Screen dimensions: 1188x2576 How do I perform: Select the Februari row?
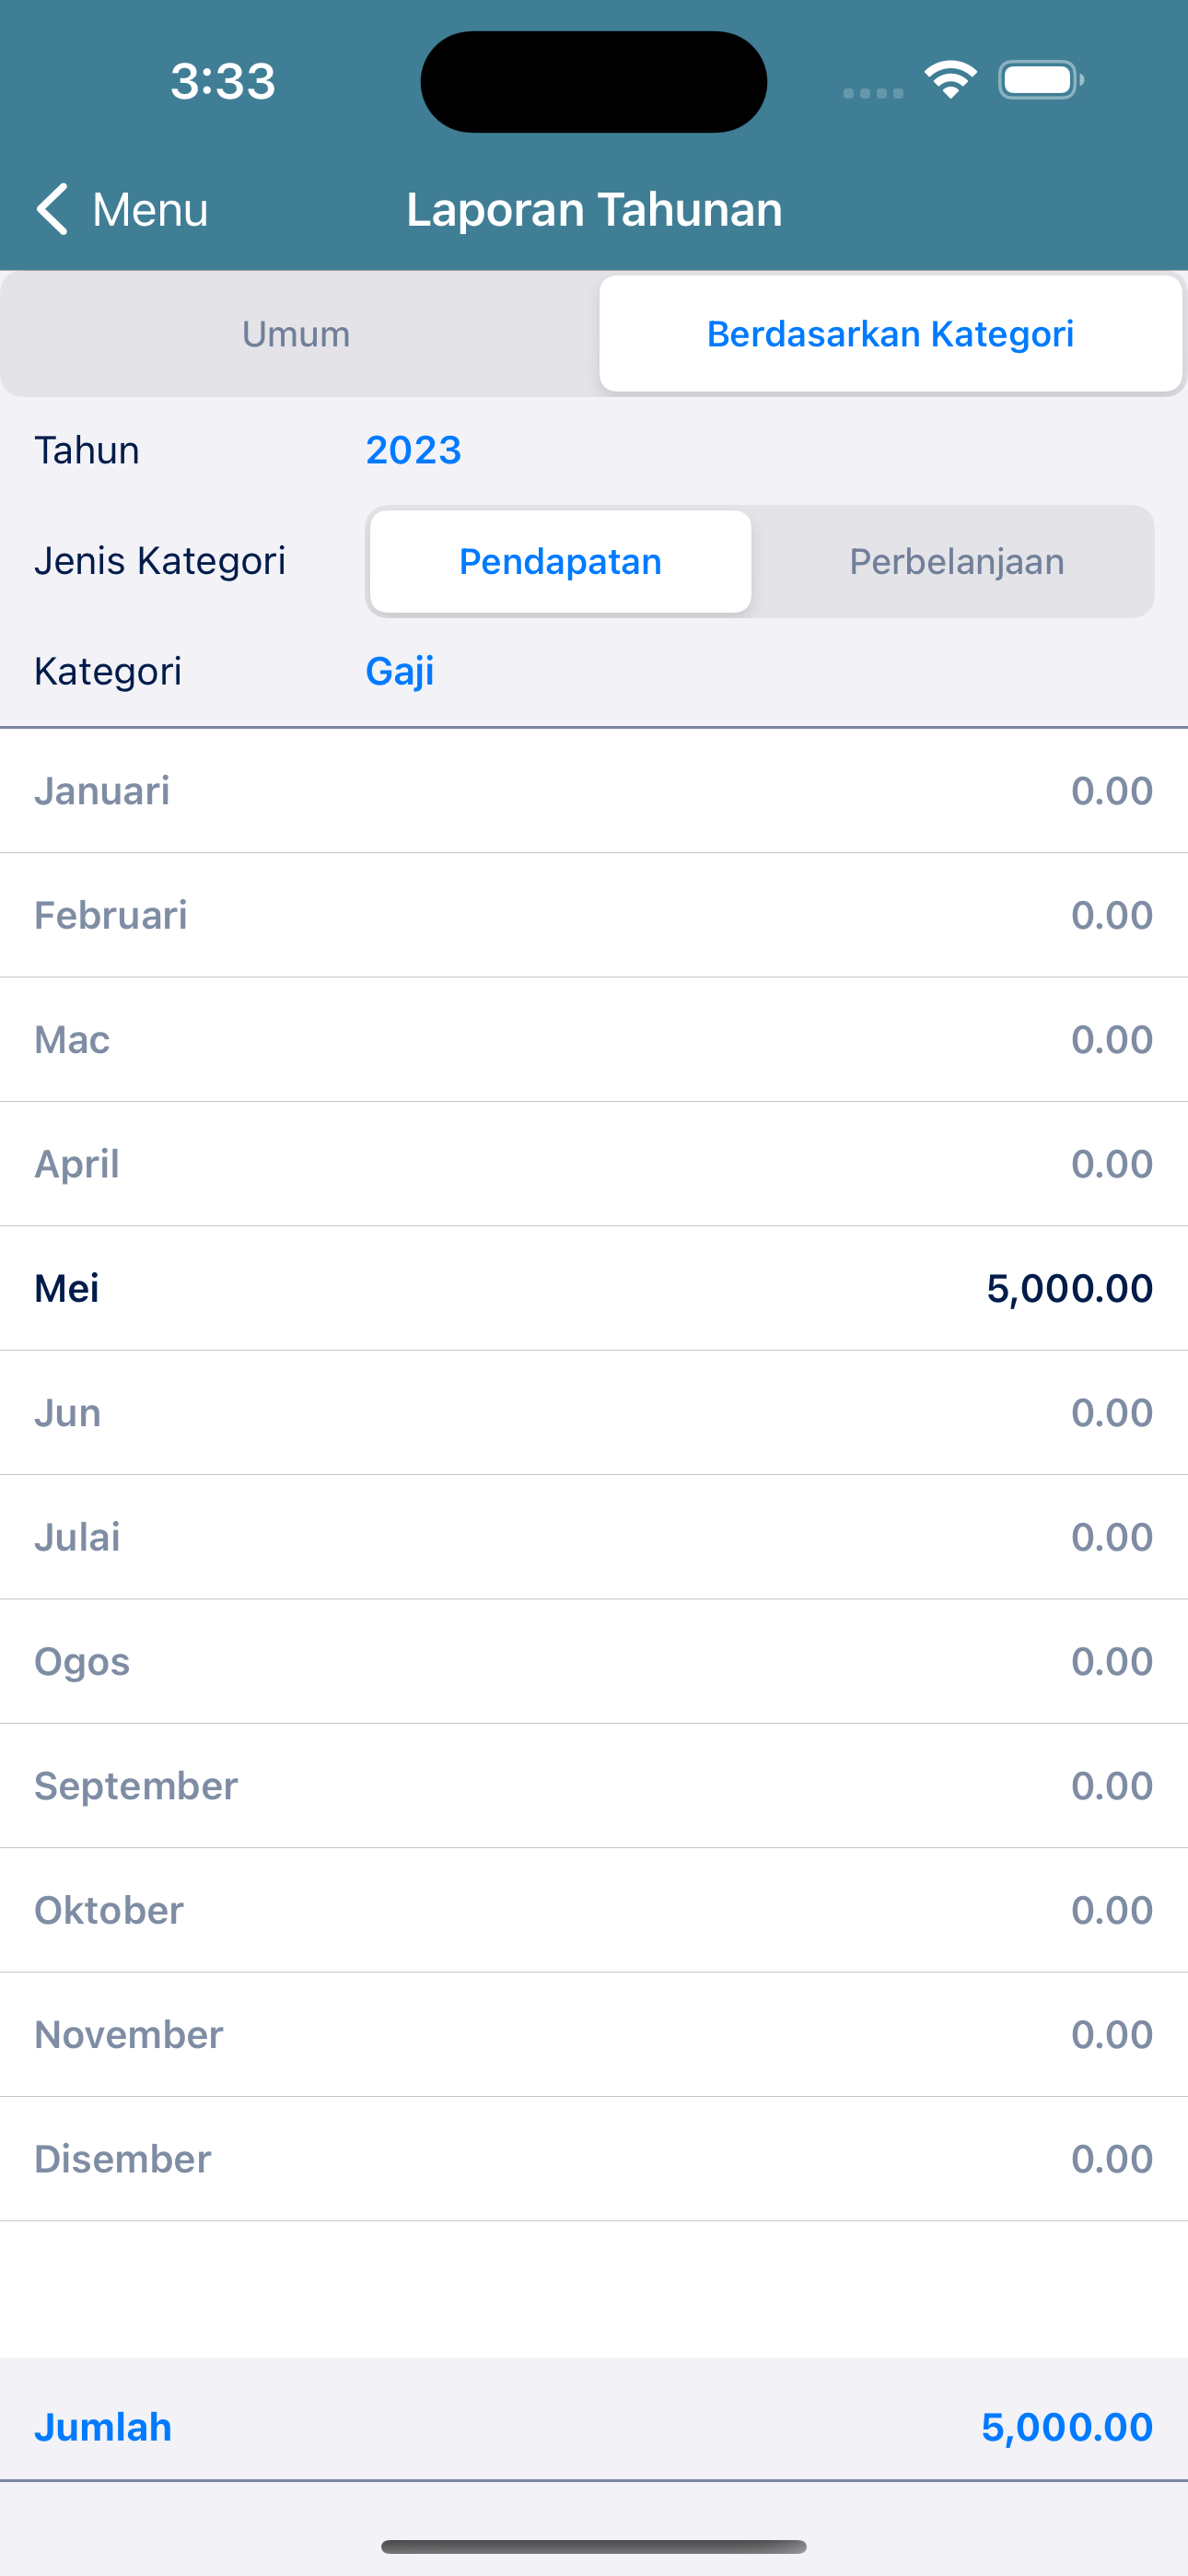(x=594, y=915)
